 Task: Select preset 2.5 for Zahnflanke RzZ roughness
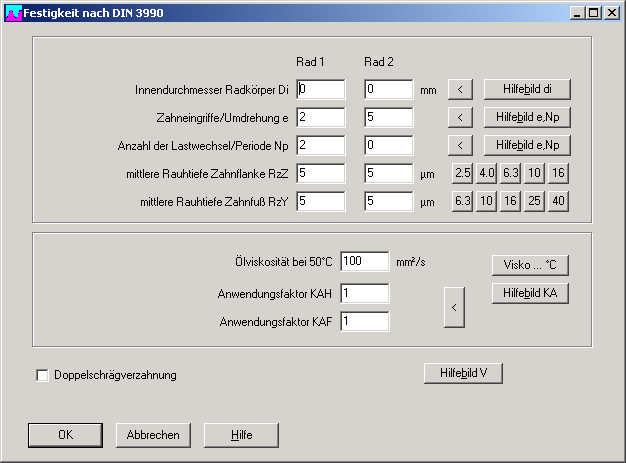pos(462,173)
